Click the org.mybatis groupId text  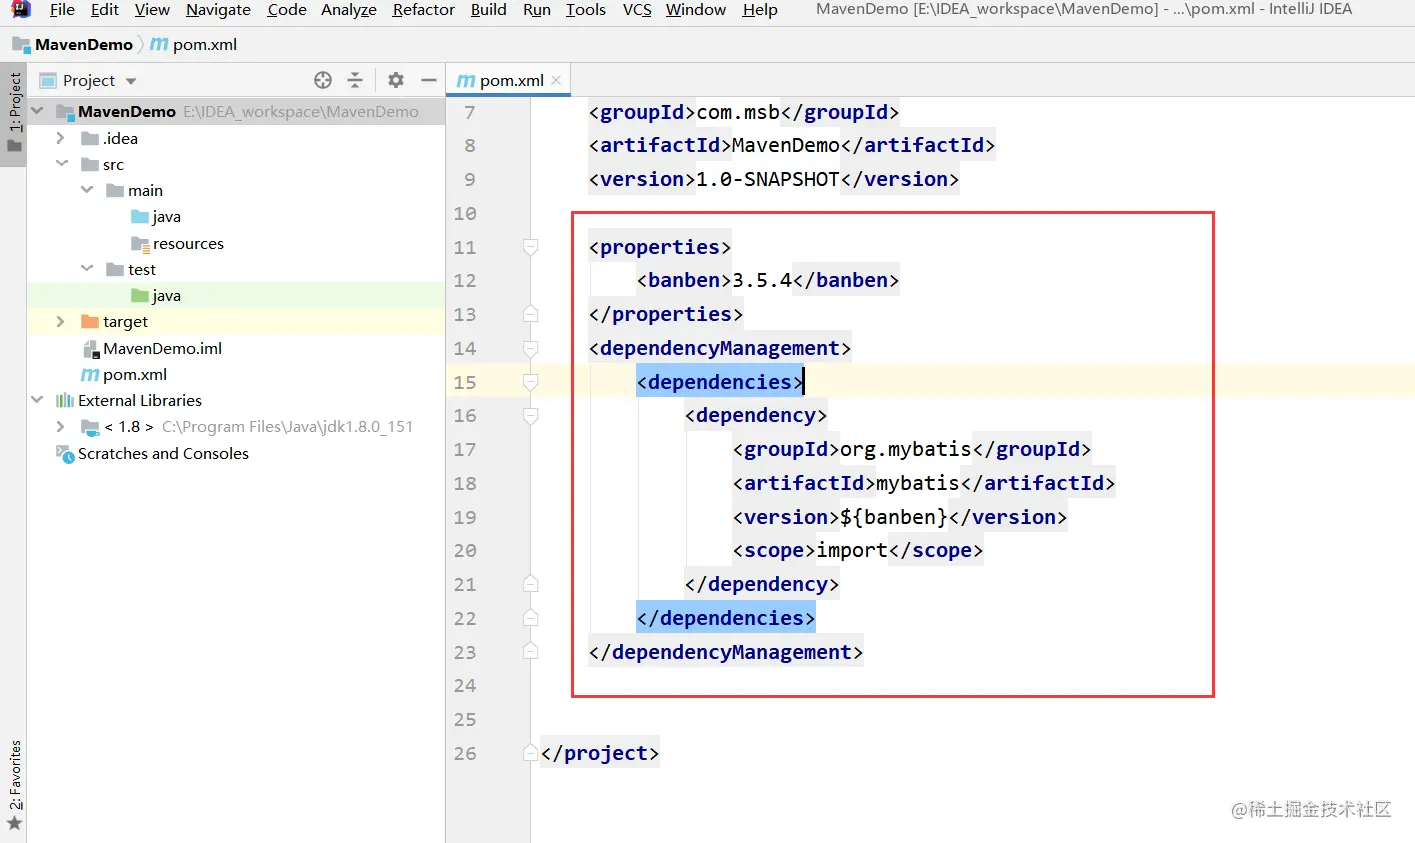tap(906, 449)
